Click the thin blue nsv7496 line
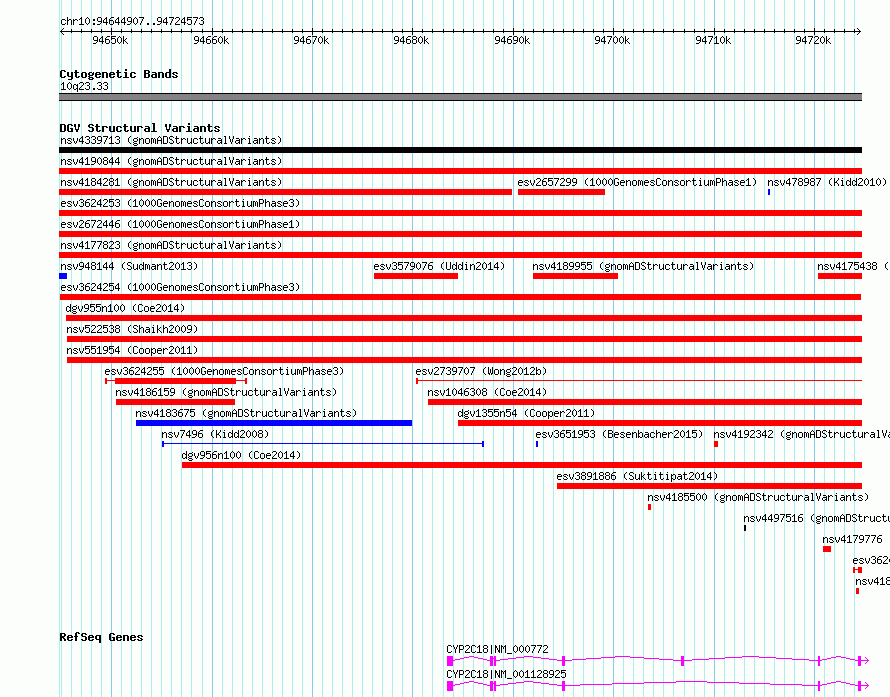This screenshot has height=697, width=890. [x=323, y=444]
